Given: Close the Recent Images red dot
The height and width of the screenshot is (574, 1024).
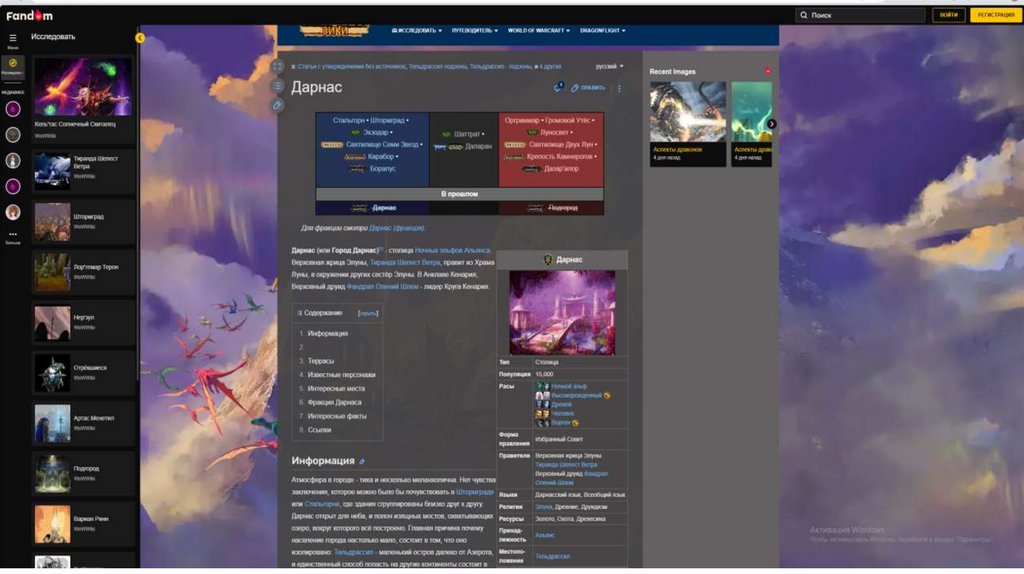Looking at the screenshot, I should coord(768,71).
